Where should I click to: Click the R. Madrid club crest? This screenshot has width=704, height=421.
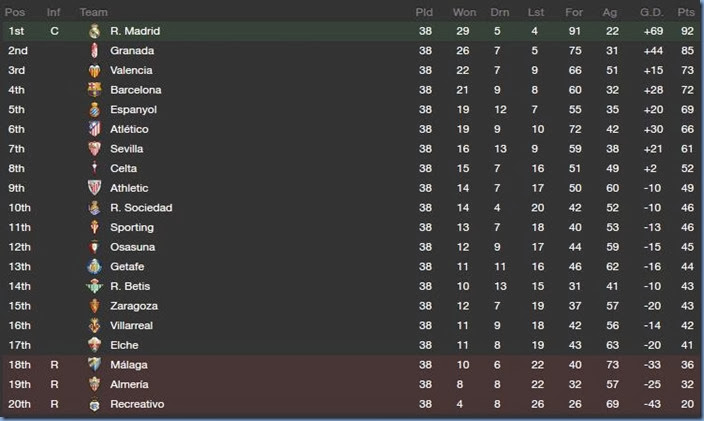click(x=95, y=31)
